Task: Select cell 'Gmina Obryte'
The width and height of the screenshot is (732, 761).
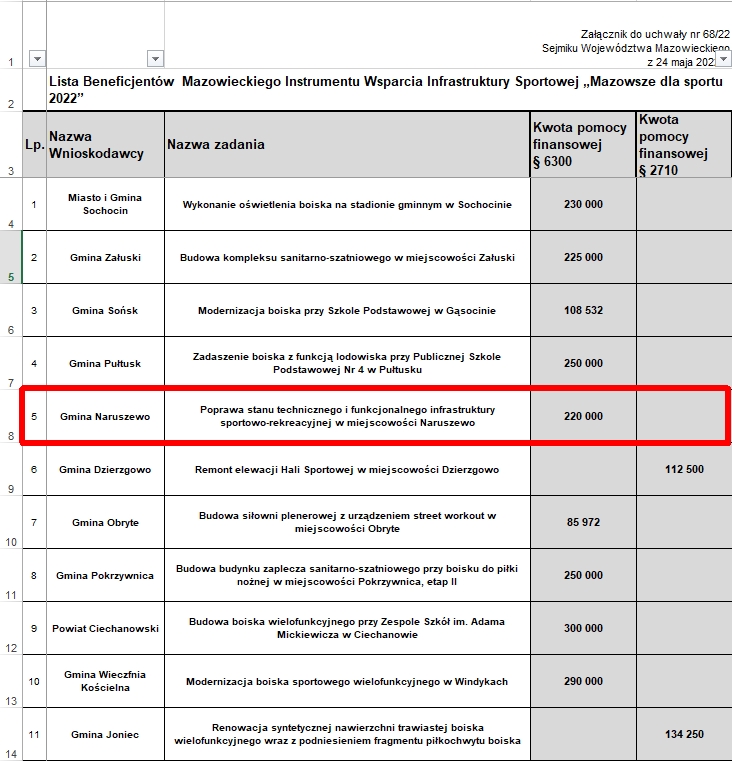Action: click(105, 522)
